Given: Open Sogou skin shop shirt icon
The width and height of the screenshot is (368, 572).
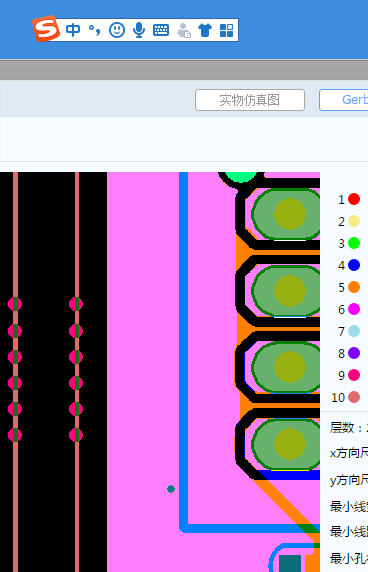Looking at the screenshot, I should (205, 30).
